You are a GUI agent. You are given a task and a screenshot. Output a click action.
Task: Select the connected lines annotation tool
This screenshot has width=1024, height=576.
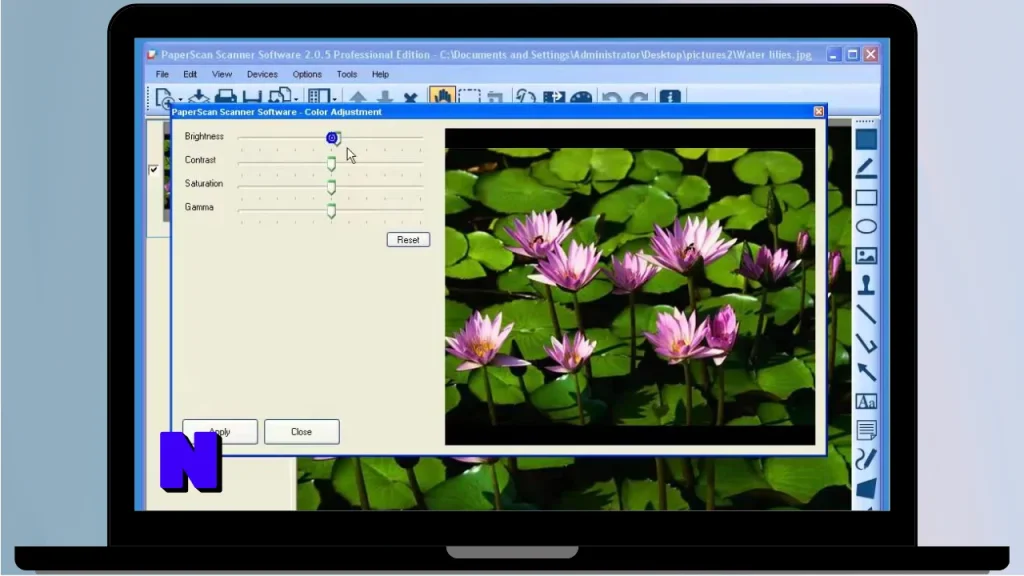tap(866, 342)
